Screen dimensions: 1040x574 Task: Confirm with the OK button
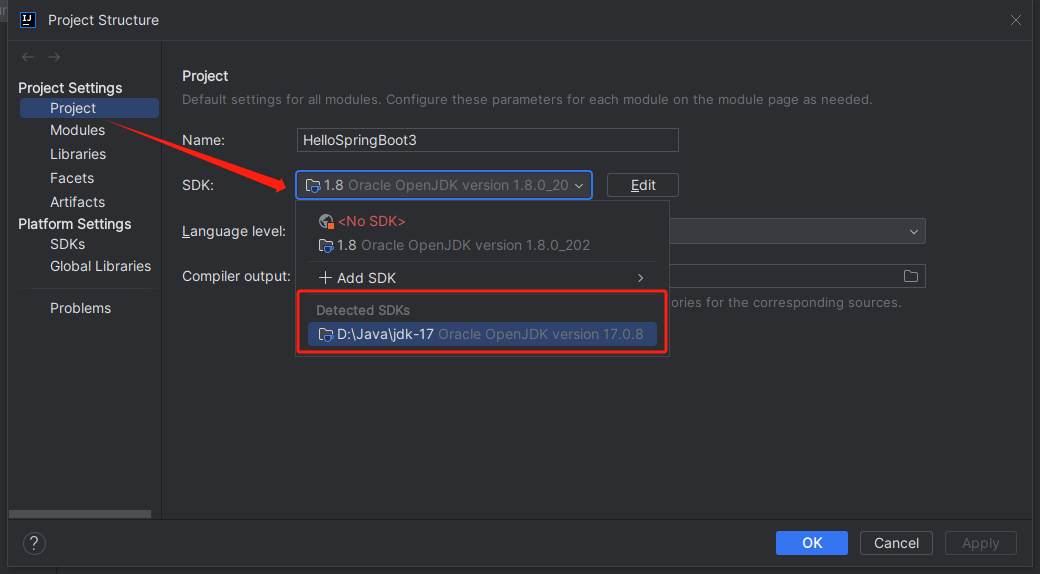point(812,543)
